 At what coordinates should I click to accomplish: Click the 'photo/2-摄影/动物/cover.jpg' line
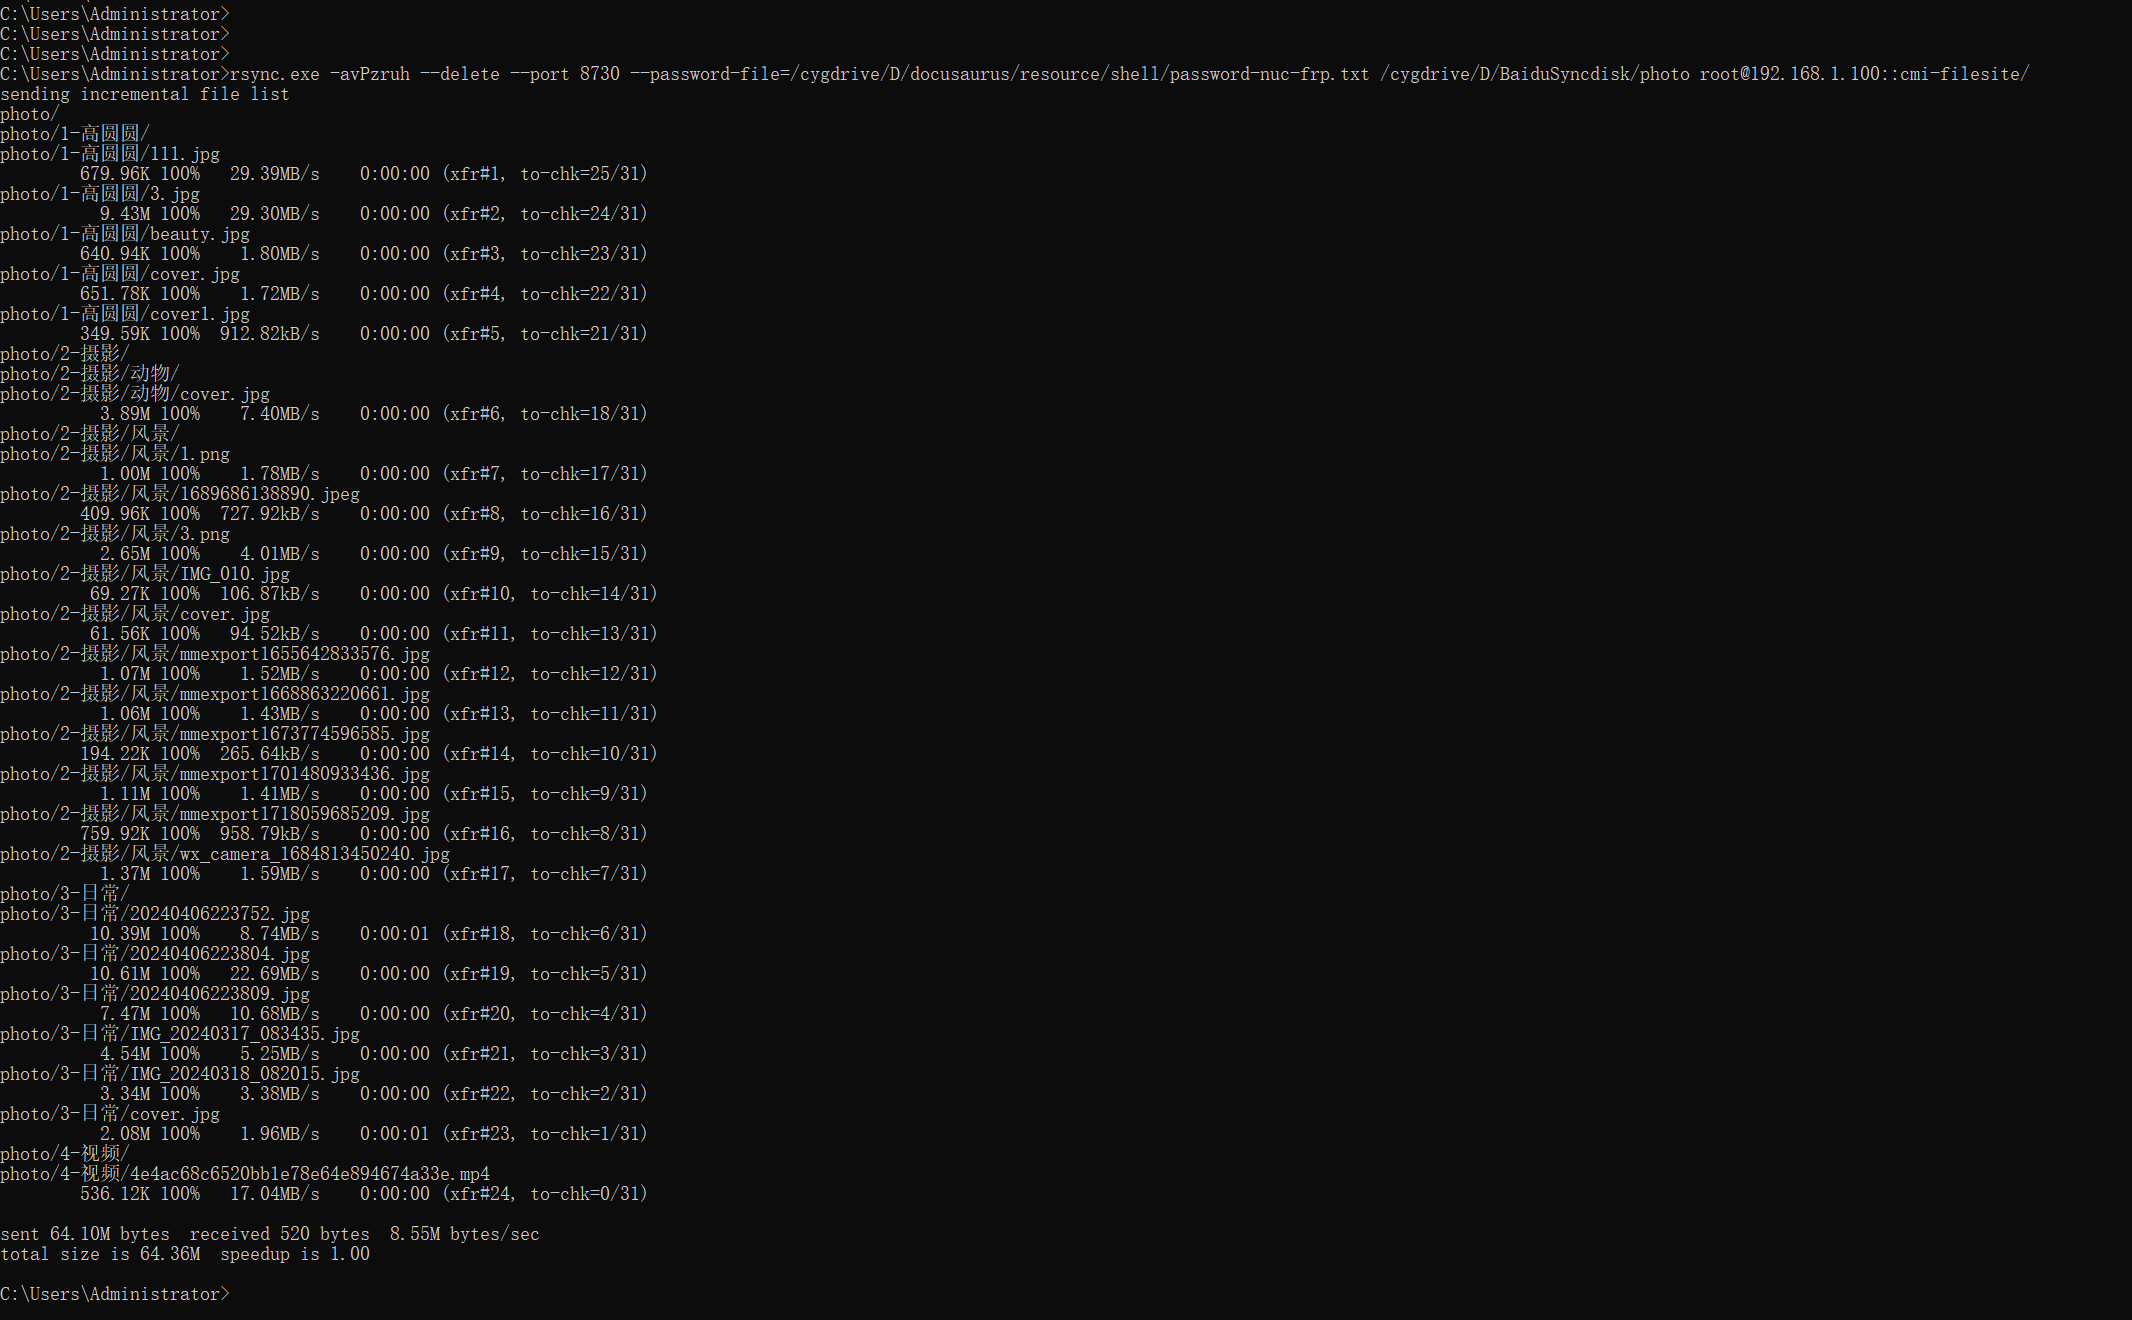(x=135, y=394)
